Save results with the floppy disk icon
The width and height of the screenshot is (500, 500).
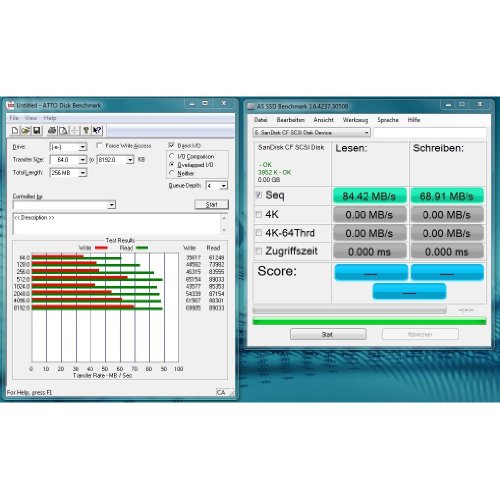[x=37, y=130]
